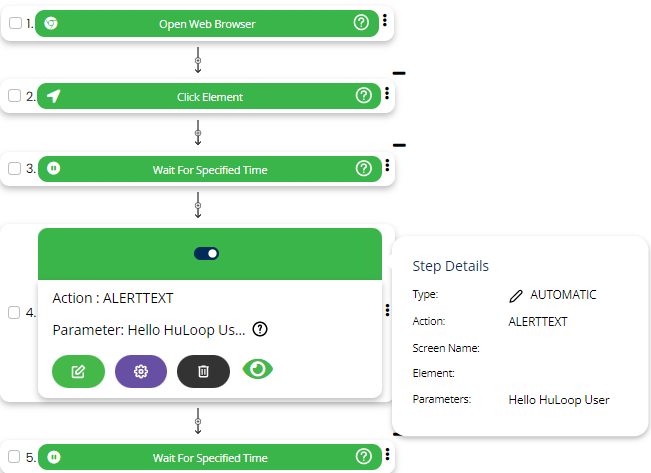Open kebab menu for step 4 ALERTTEXT

(x=386, y=311)
